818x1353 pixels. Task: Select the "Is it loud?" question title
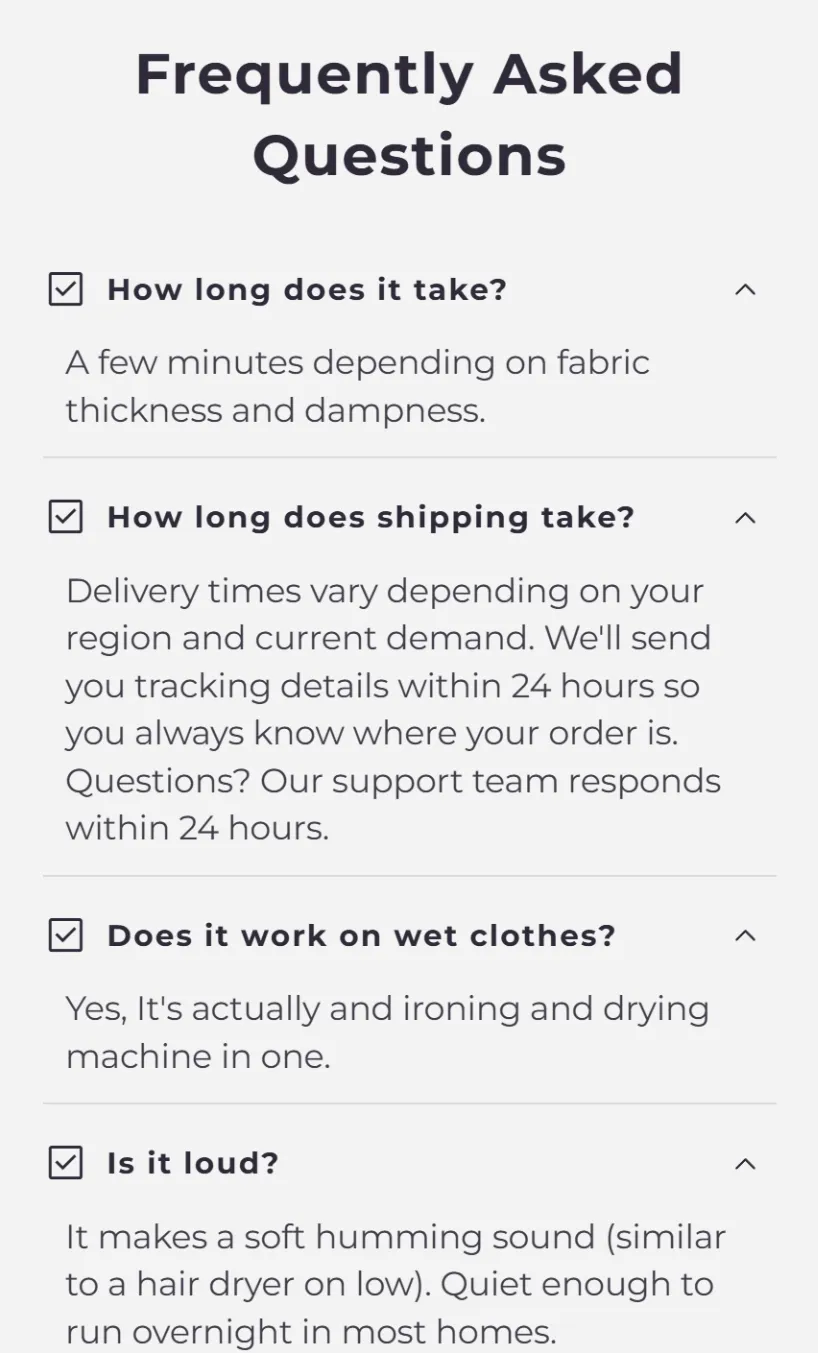[x=193, y=1163]
